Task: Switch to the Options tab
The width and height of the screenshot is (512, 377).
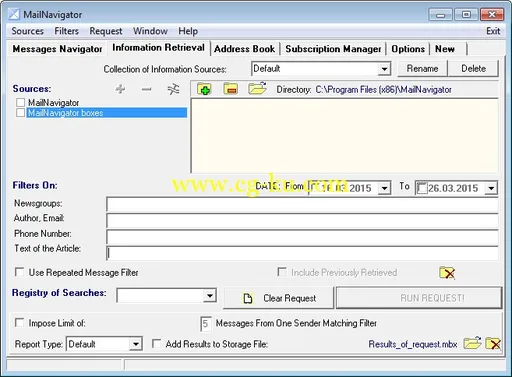Action: click(x=408, y=49)
